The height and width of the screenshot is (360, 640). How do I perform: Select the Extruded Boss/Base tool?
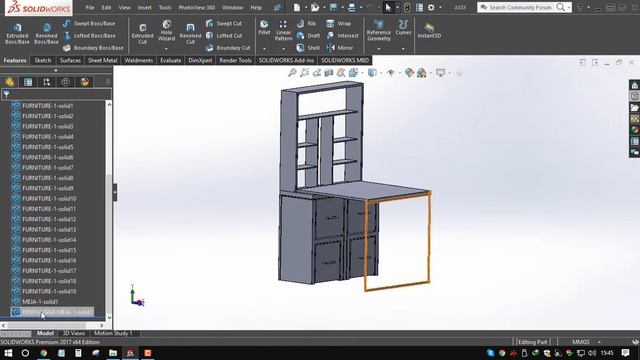pyautogui.click(x=17, y=33)
